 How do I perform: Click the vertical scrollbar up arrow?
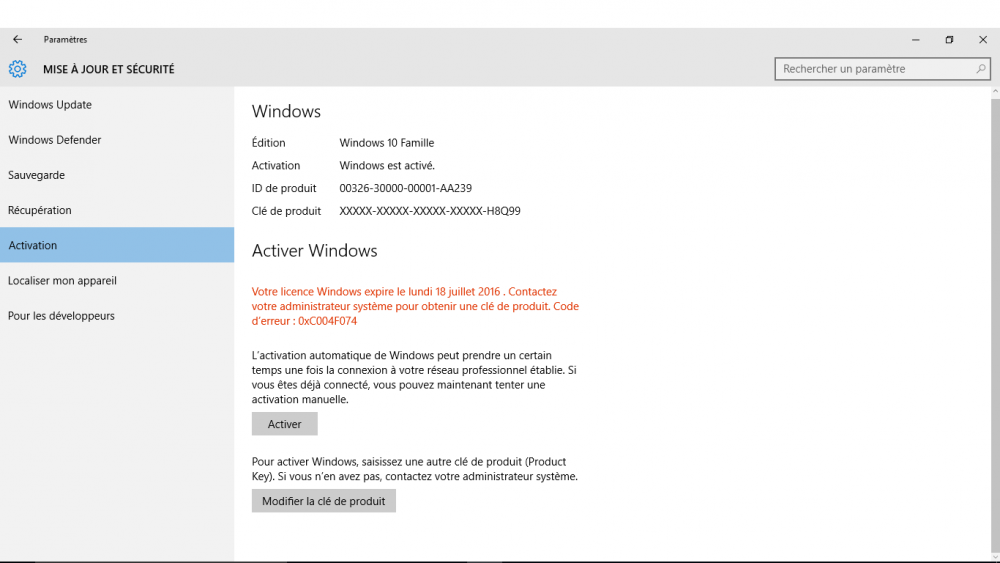(995, 92)
